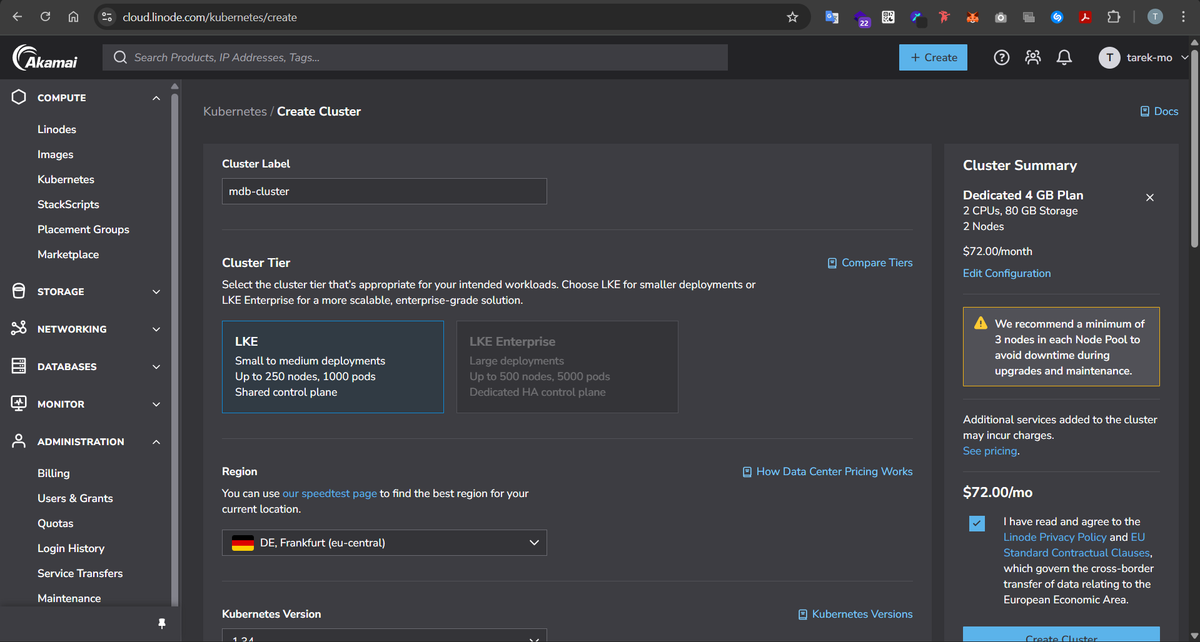Click browser back arrow
The width and height of the screenshot is (1200, 642).
17,17
